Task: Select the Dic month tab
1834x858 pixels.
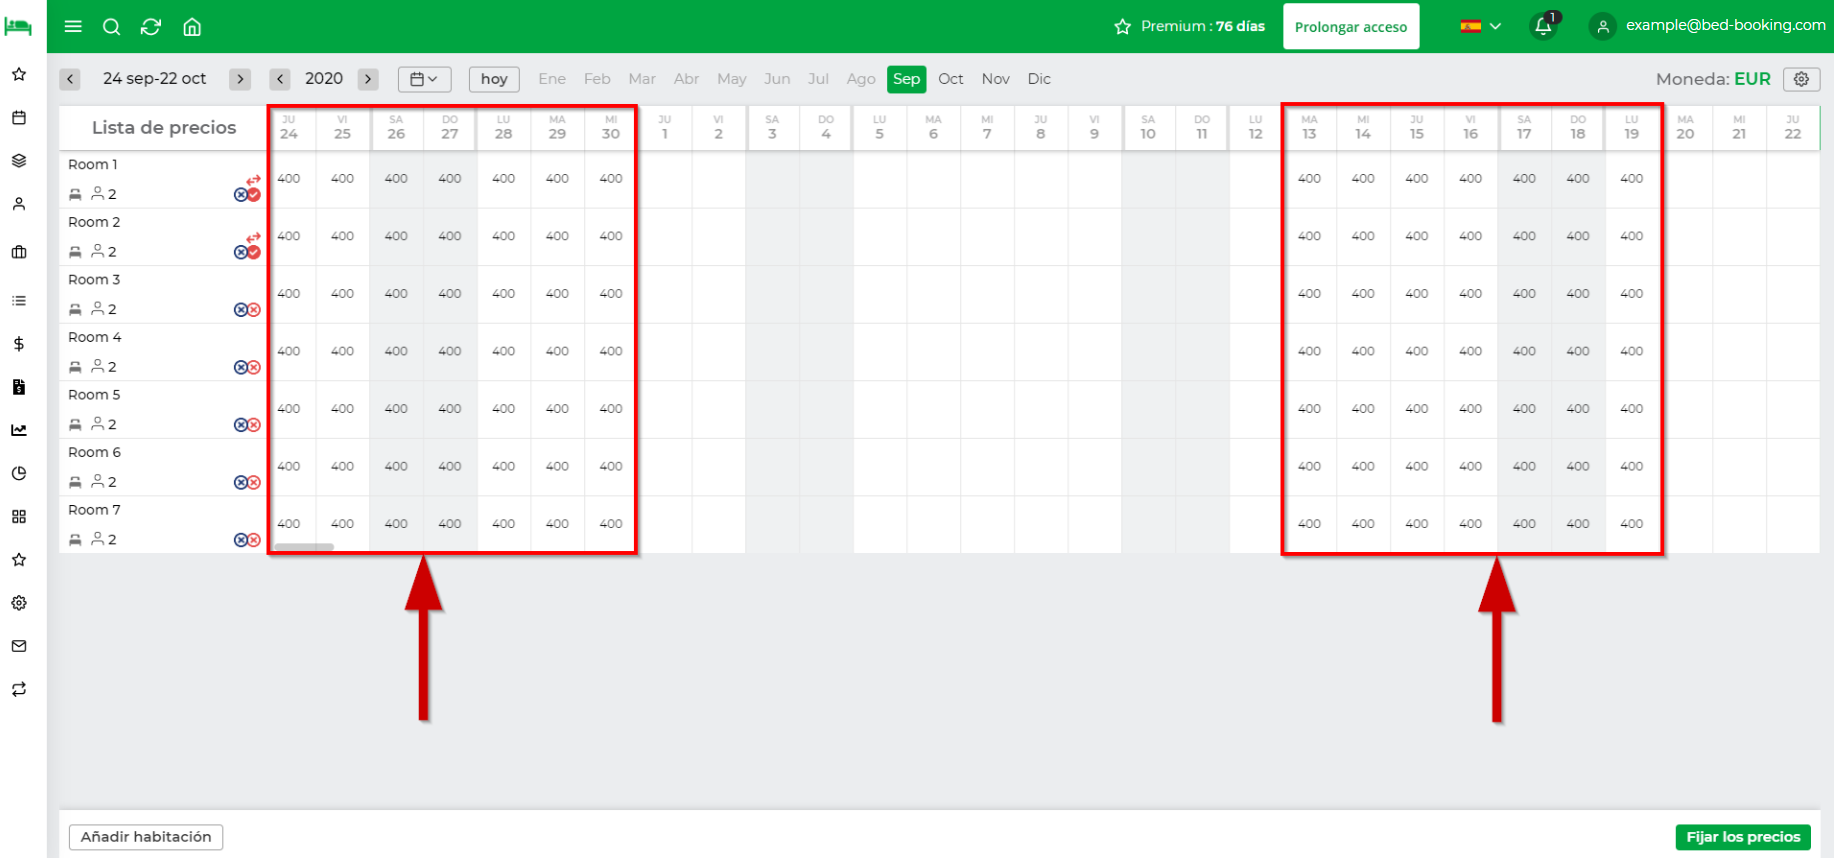Action: [1039, 79]
